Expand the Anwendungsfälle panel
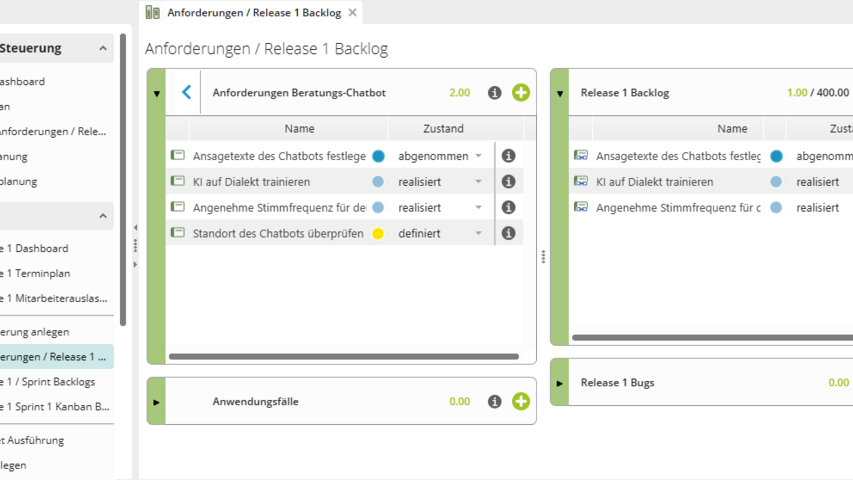 [156, 403]
